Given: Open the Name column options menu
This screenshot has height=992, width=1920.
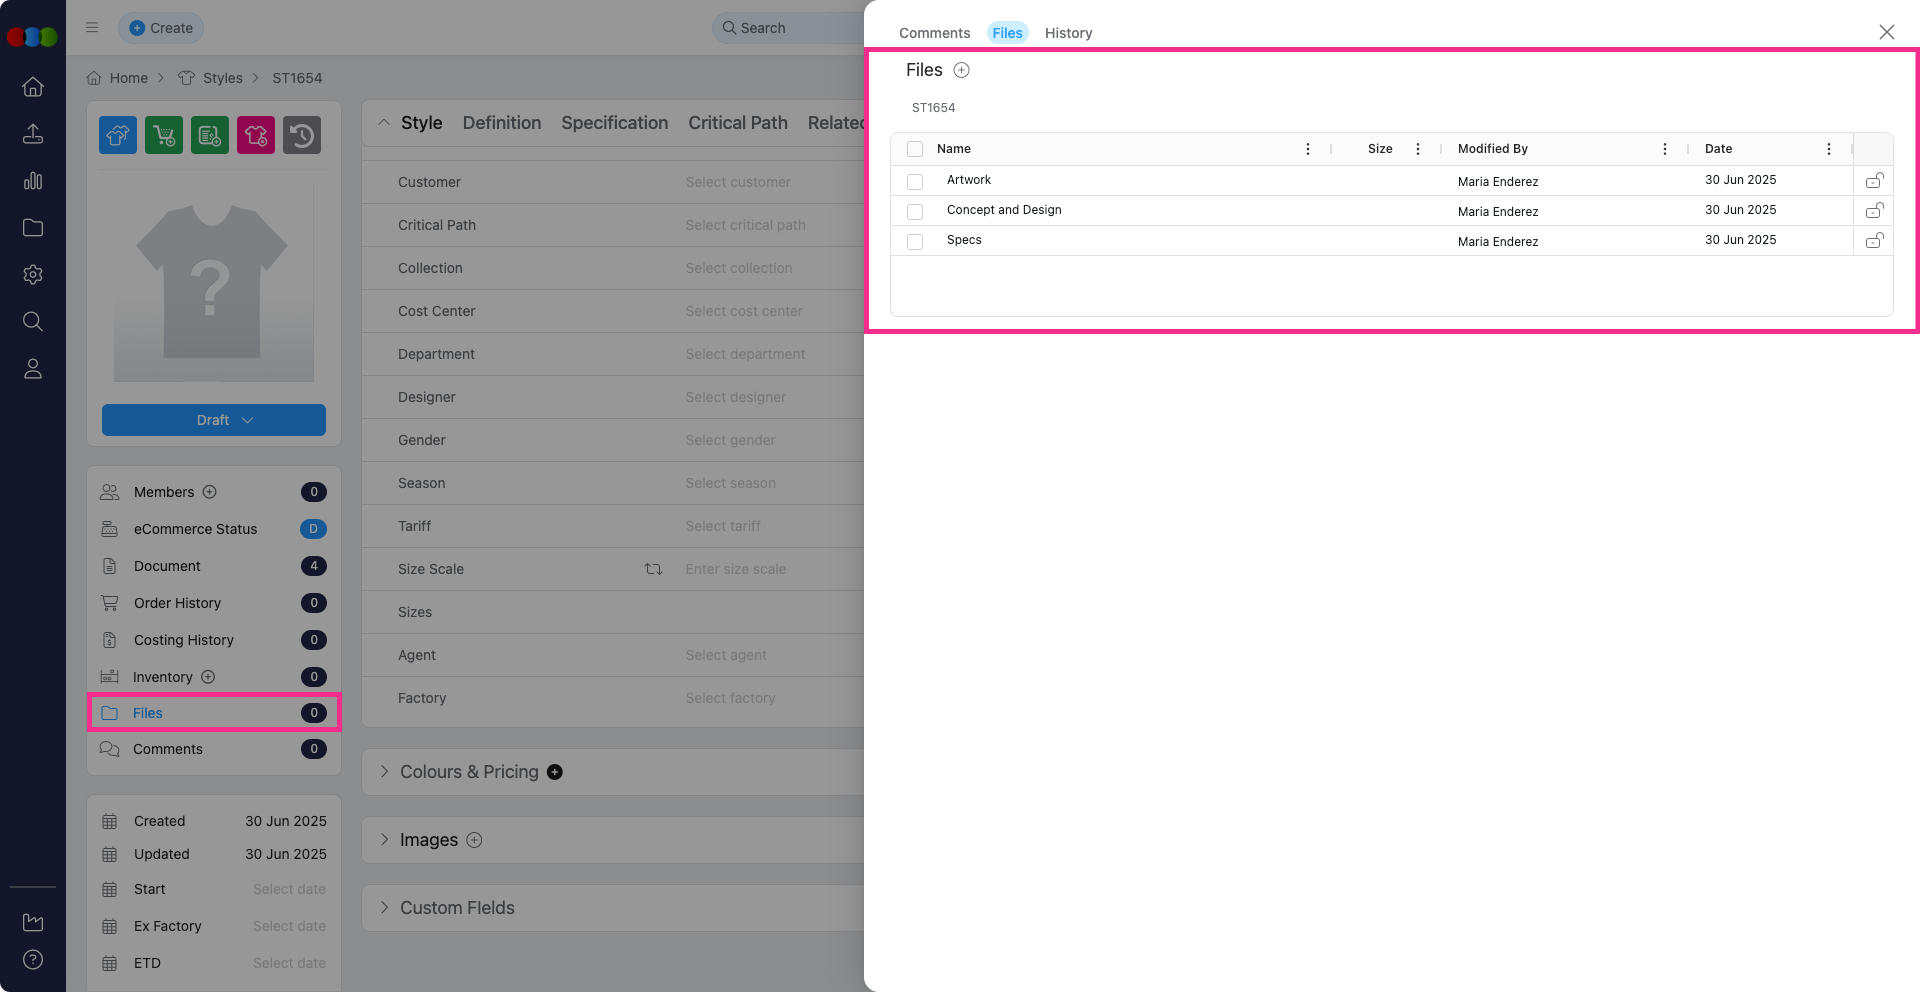Looking at the screenshot, I should tap(1307, 149).
